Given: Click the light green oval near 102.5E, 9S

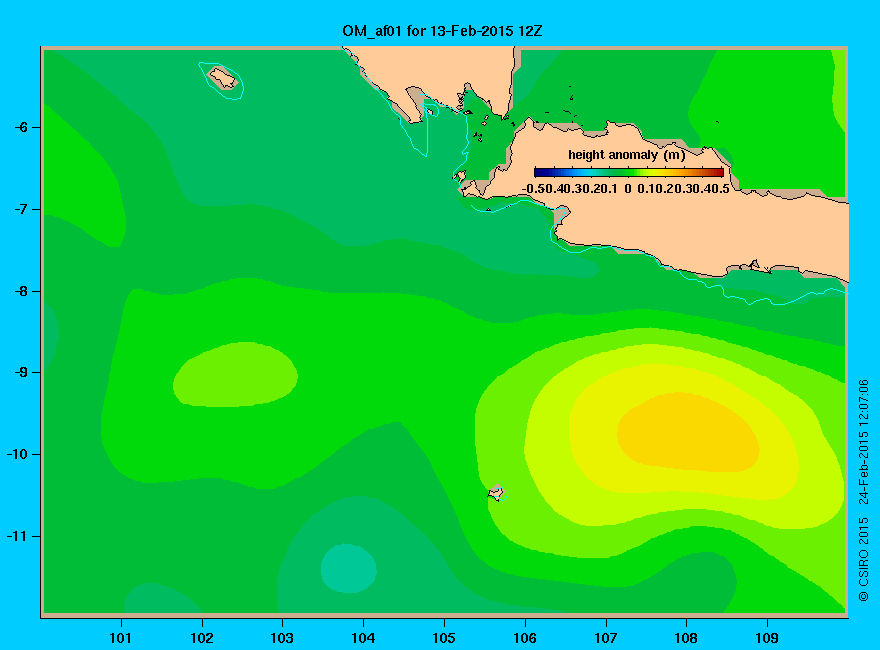Looking at the screenshot, I should point(235,374).
